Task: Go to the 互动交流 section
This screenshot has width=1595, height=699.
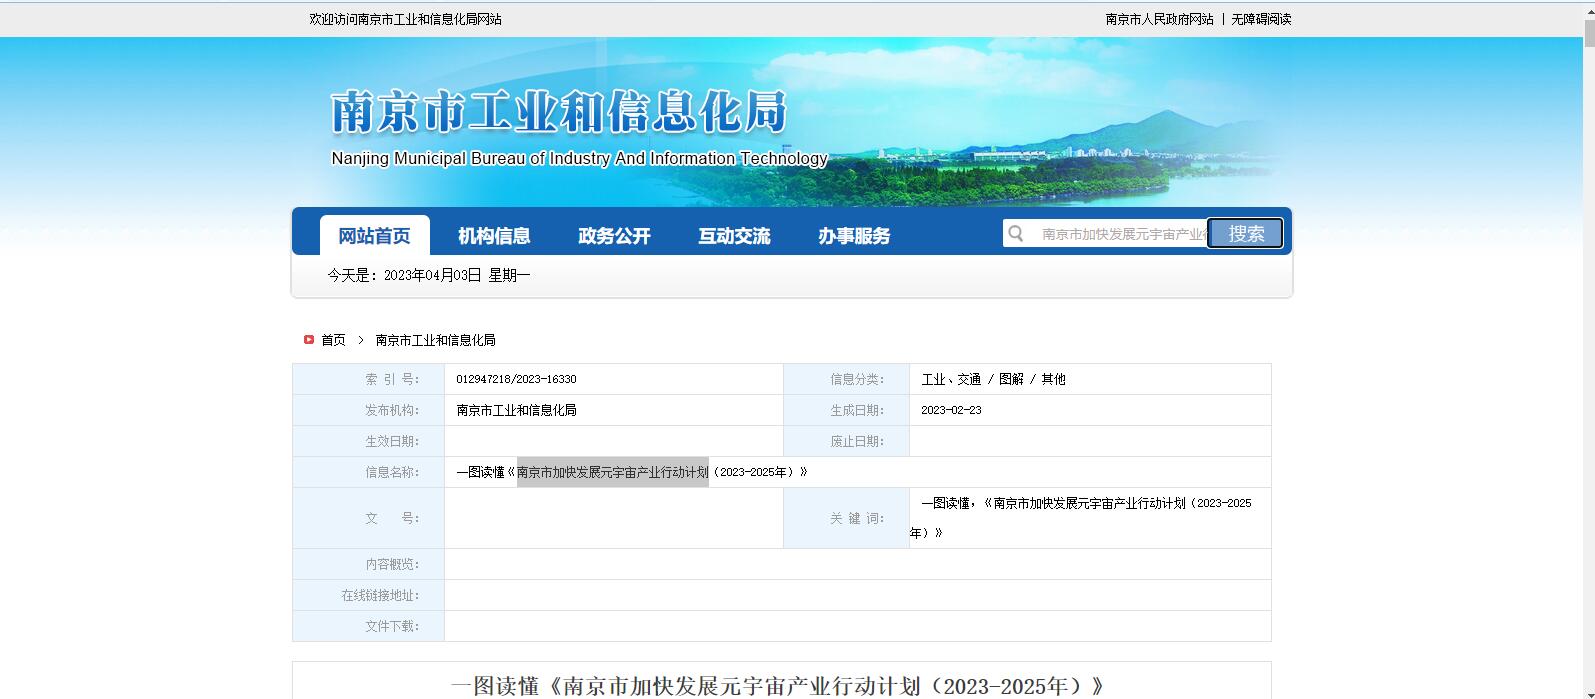Action: 734,236
